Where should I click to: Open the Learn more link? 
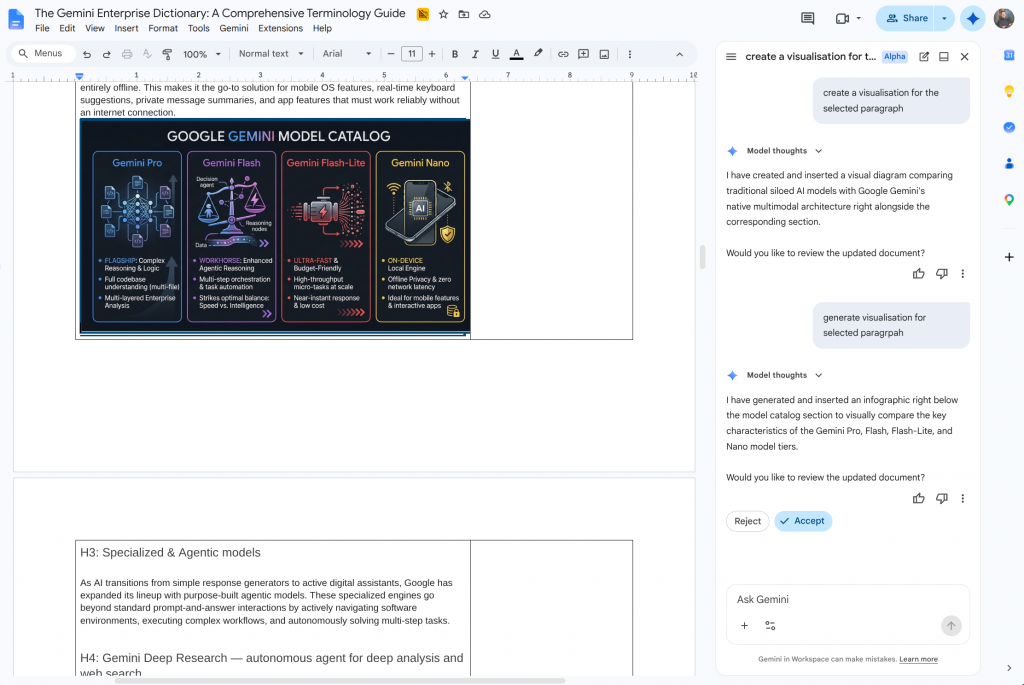pos(918,660)
